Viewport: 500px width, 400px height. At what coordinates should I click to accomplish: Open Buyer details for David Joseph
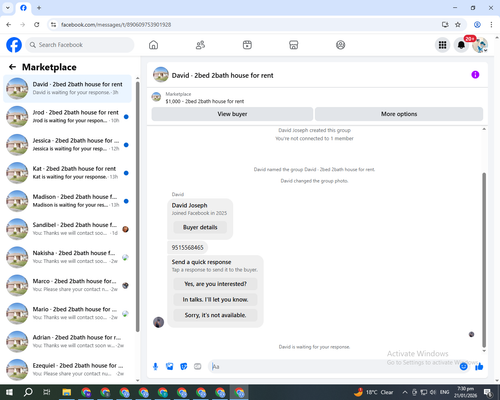[200, 227]
